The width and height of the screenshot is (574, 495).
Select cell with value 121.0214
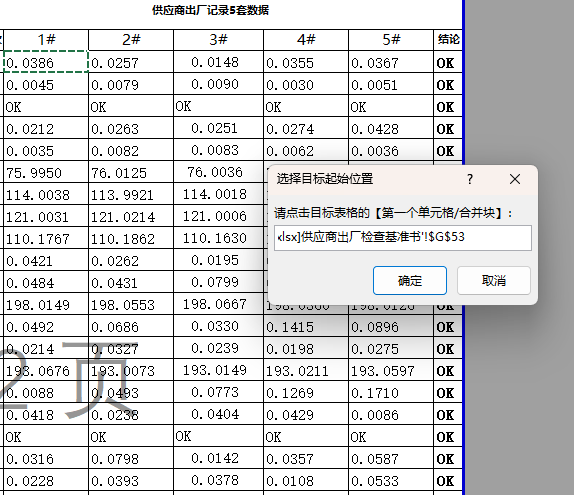point(131,216)
